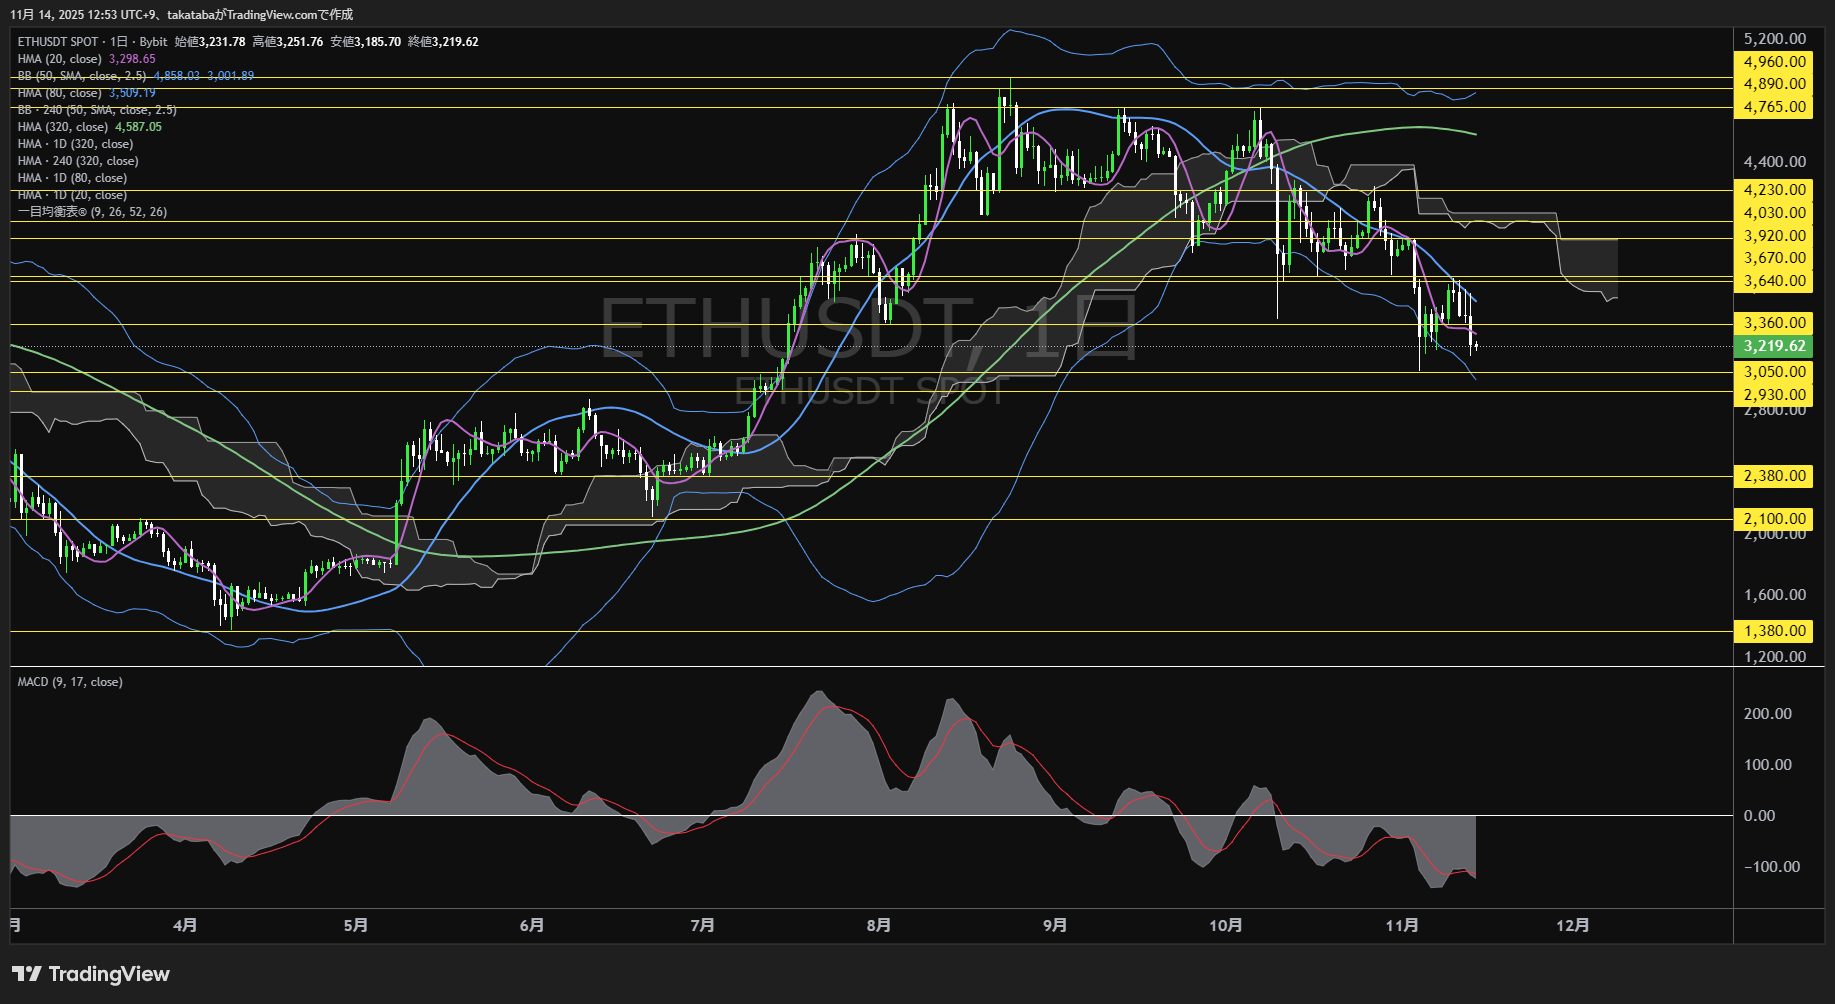Click the MACD (9, 17, close) label
Screen dimensions: 1835x1004
70,682
